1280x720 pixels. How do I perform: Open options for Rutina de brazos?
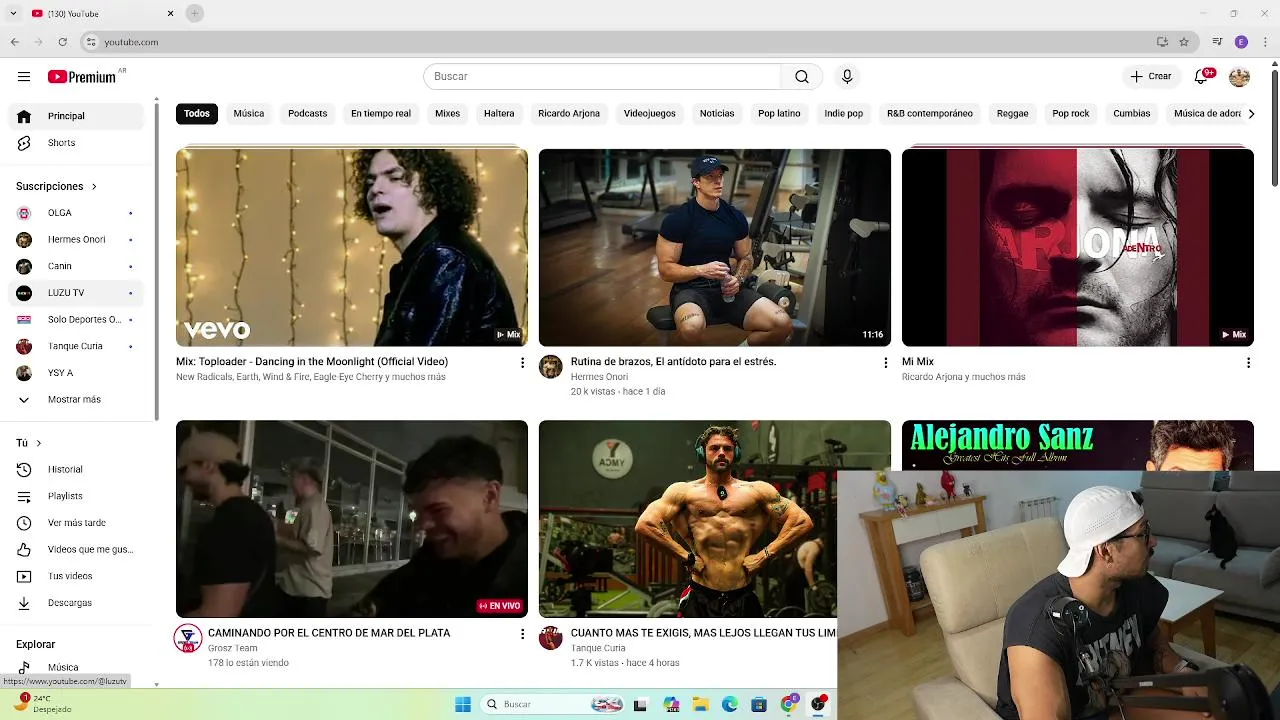(885, 363)
